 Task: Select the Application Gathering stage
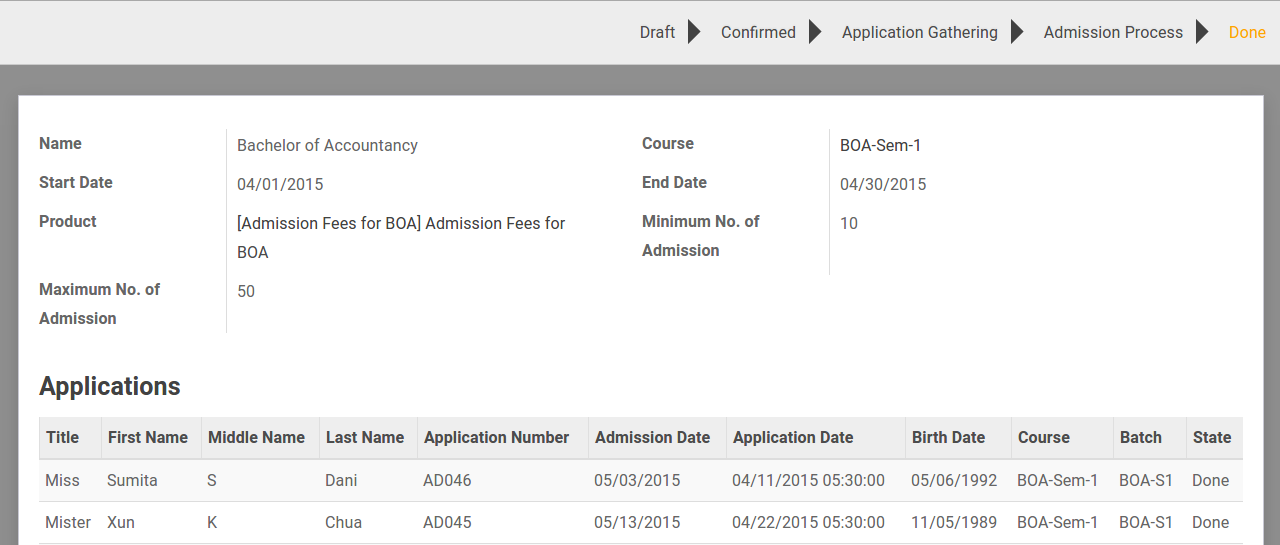tap(919, 32)
